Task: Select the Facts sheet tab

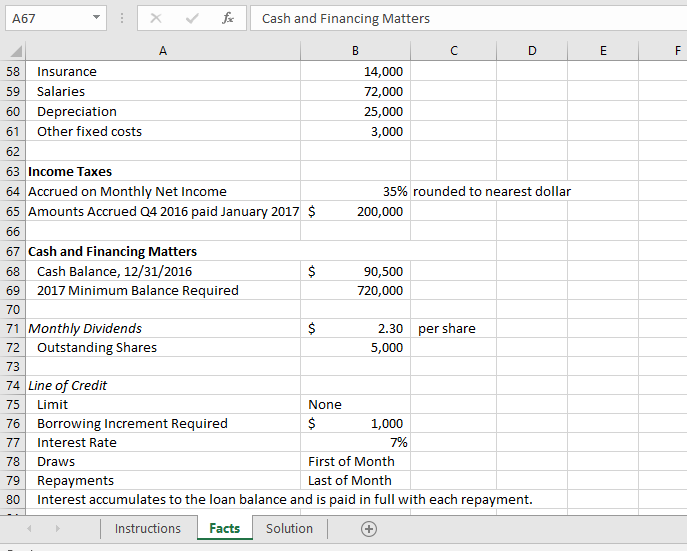Action: click(x=225, y=529)
